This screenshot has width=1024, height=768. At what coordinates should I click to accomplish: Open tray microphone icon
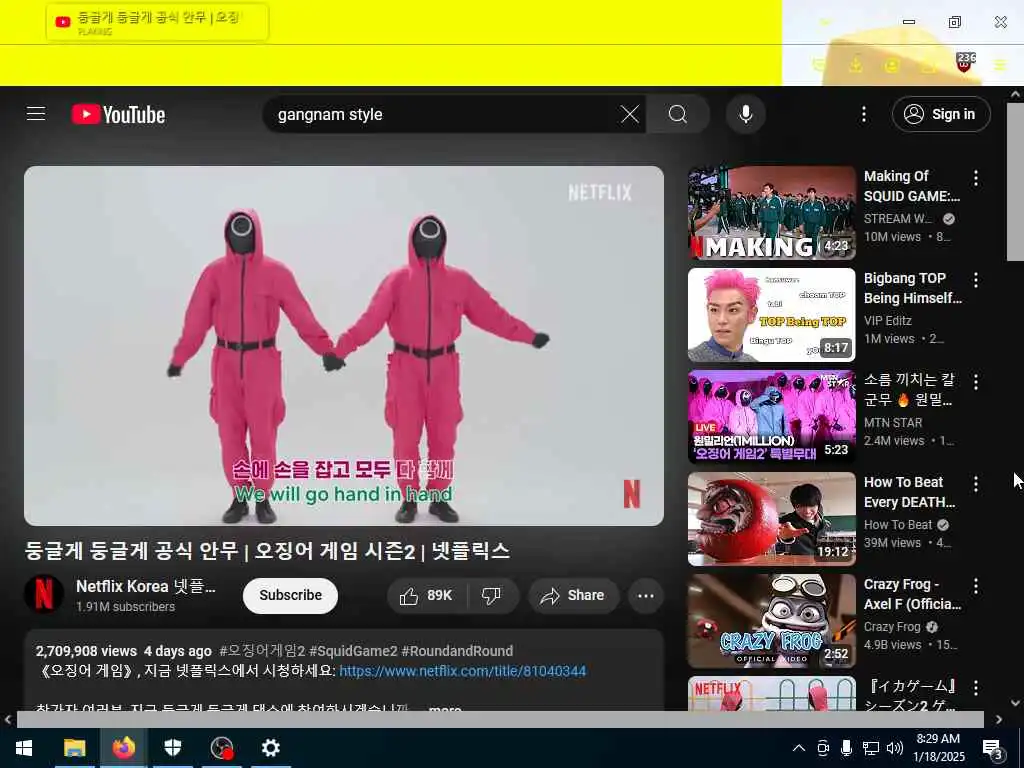846,748
